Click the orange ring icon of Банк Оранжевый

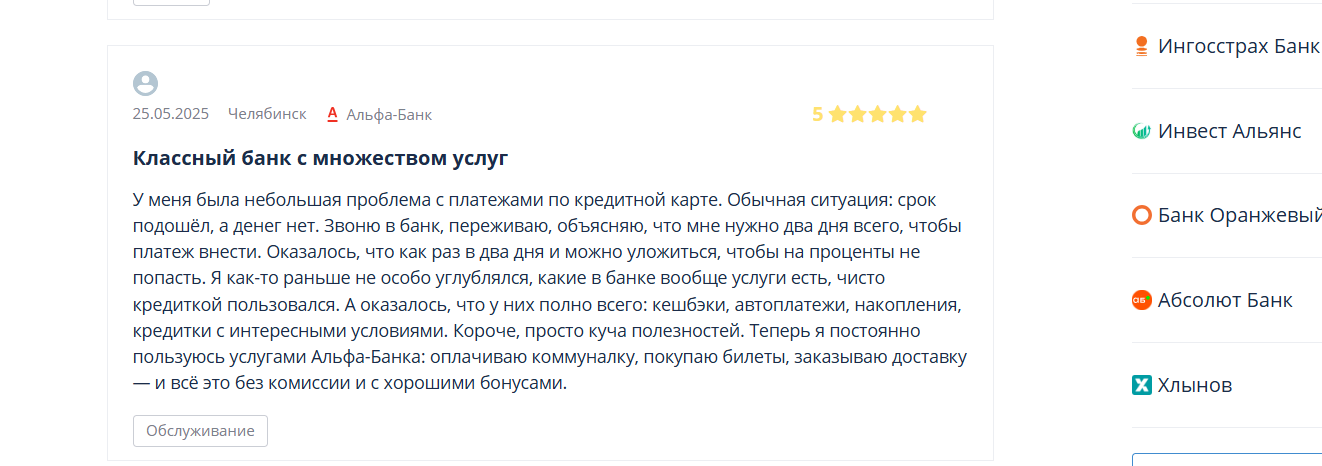(1141, 215)
